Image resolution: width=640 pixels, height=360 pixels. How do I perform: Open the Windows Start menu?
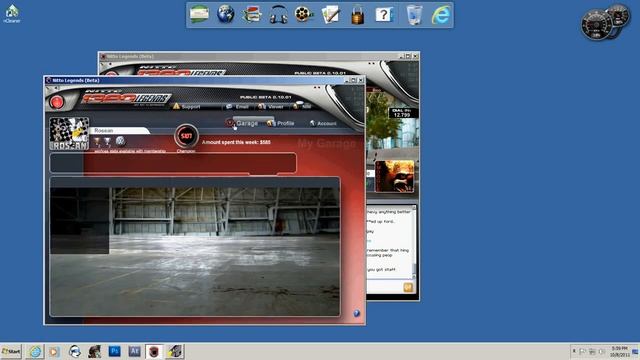coord(11,351)
